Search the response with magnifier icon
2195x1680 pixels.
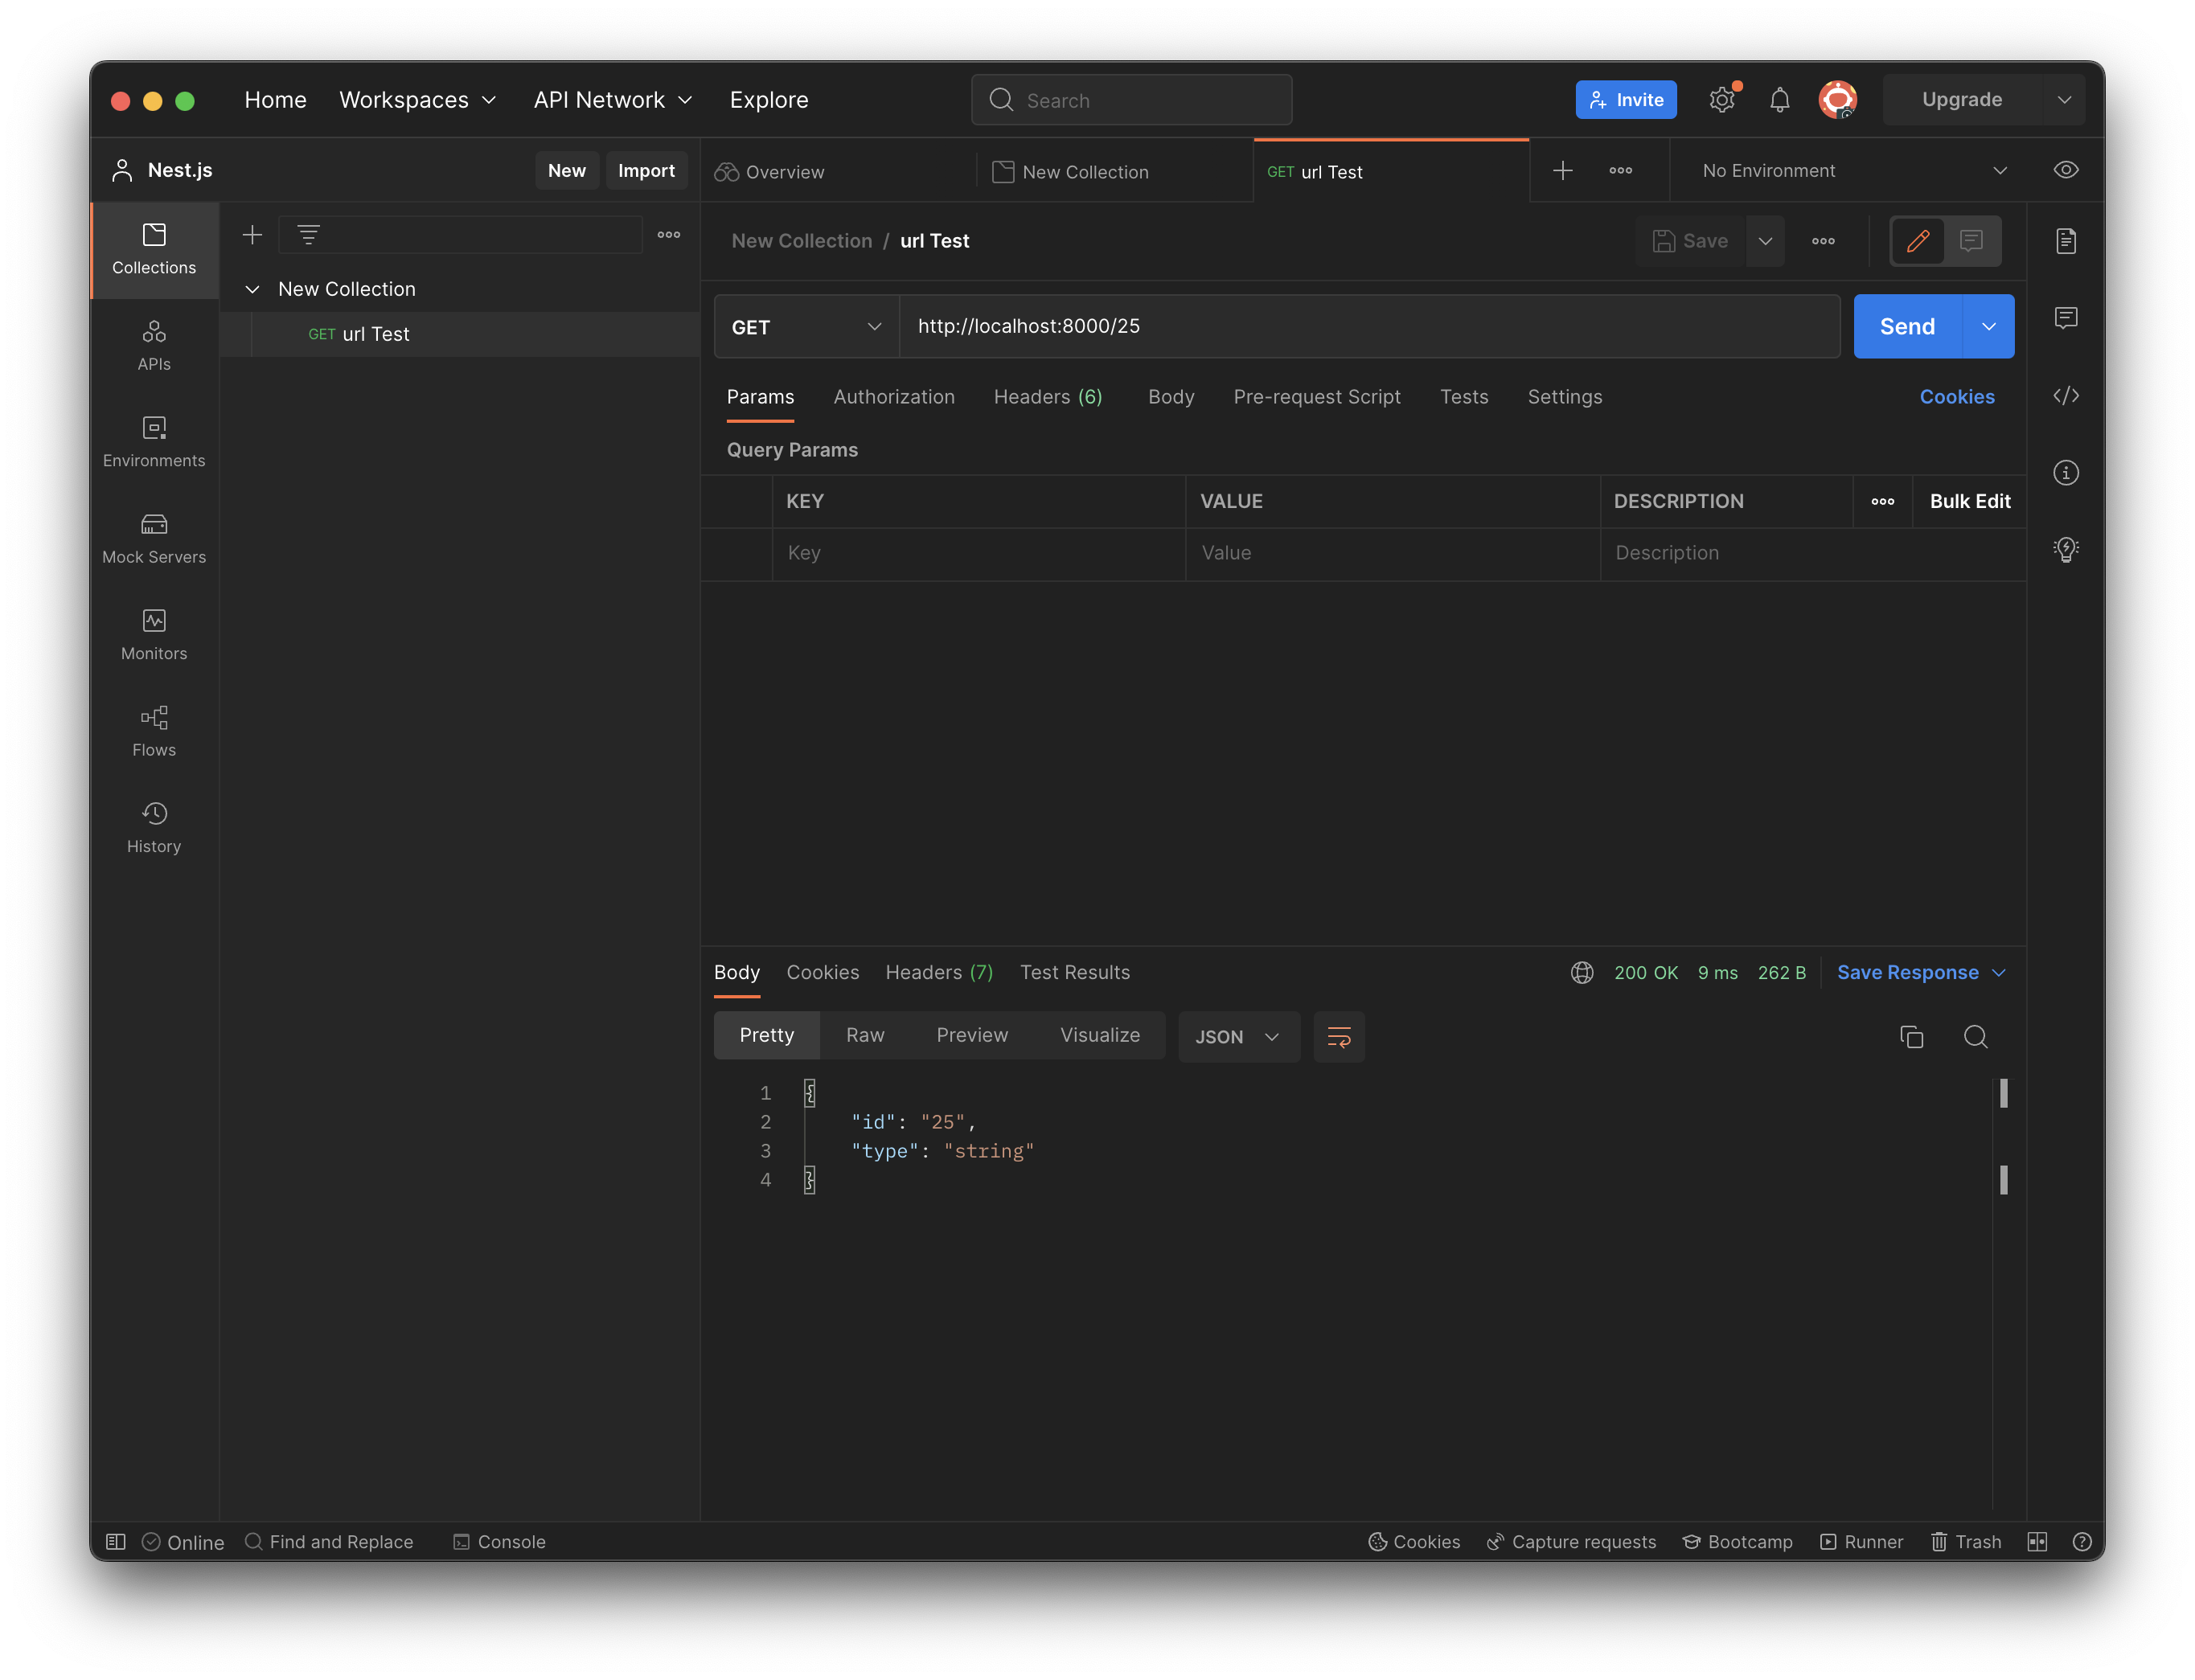click(1975, 1037)
